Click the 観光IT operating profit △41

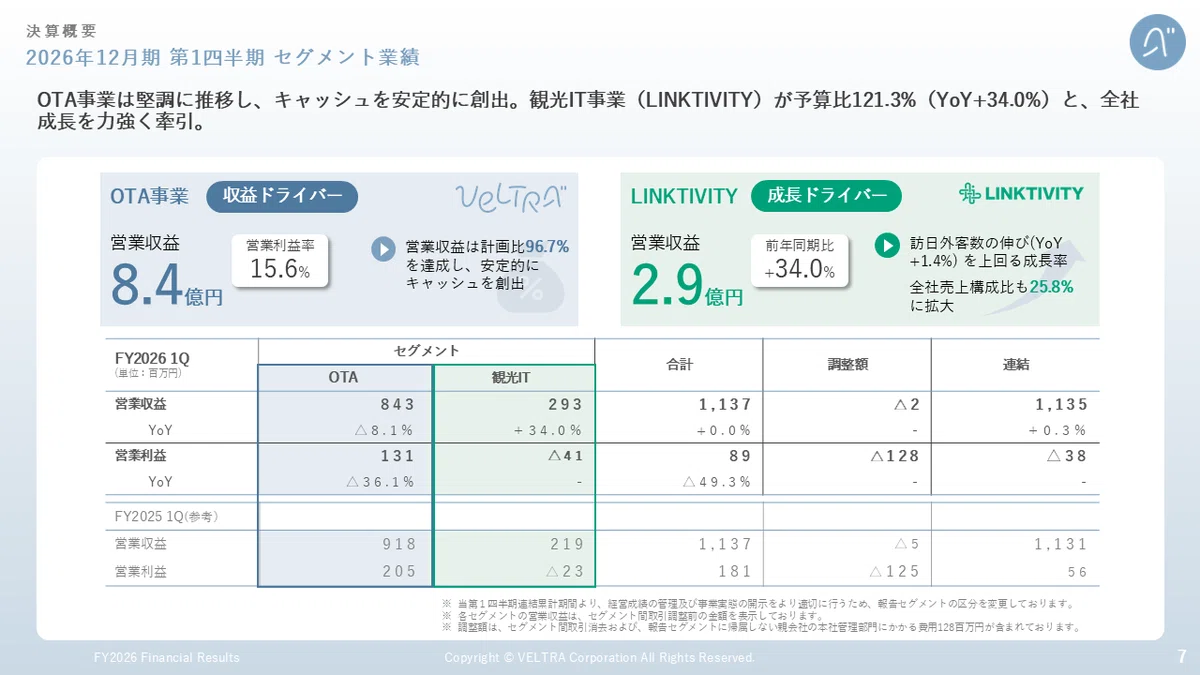pos(565,456)
